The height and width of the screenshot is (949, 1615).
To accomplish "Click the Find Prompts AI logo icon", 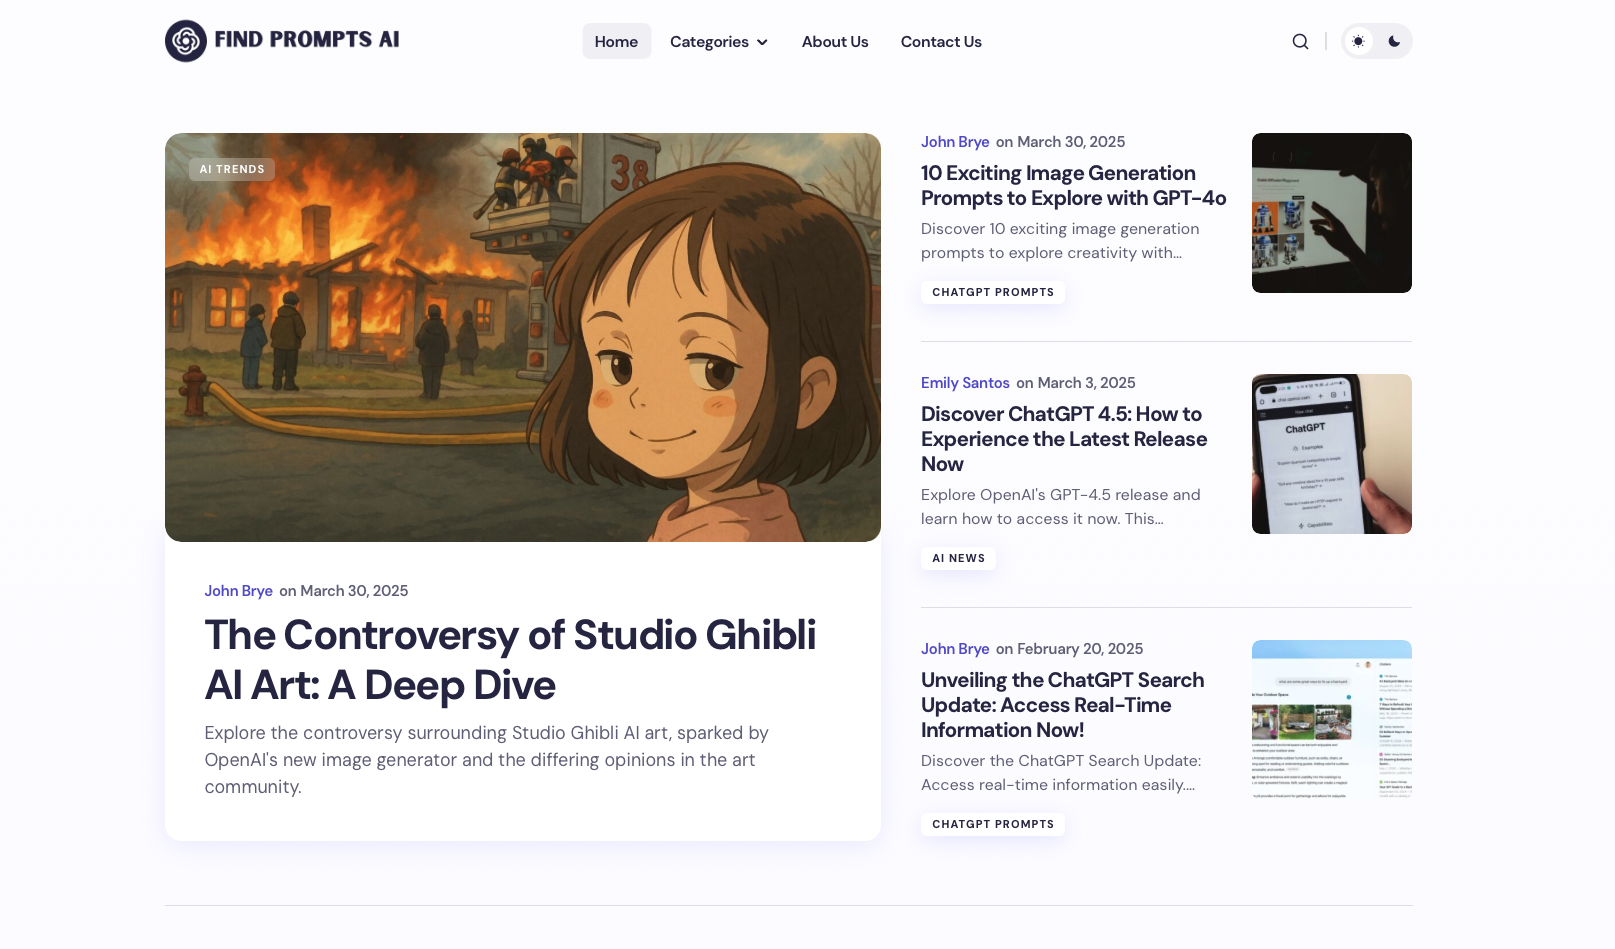I will click(186, 41).
